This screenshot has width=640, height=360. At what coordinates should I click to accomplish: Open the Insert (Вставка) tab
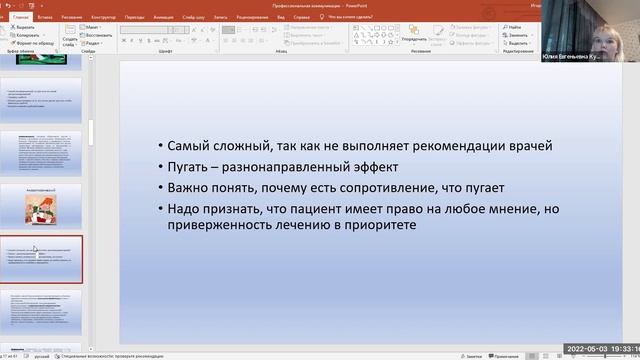[x=45, y=17]
